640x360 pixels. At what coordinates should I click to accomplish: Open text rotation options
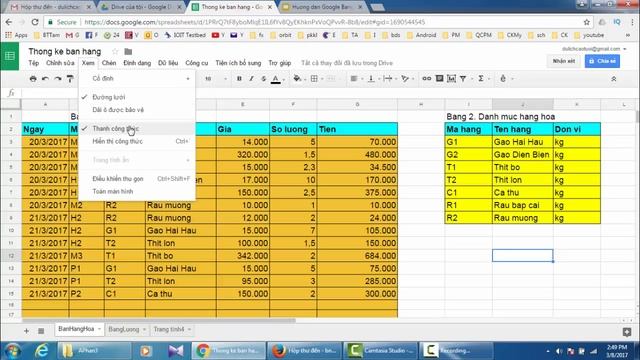pyautogui.click(x=405, y=79)
